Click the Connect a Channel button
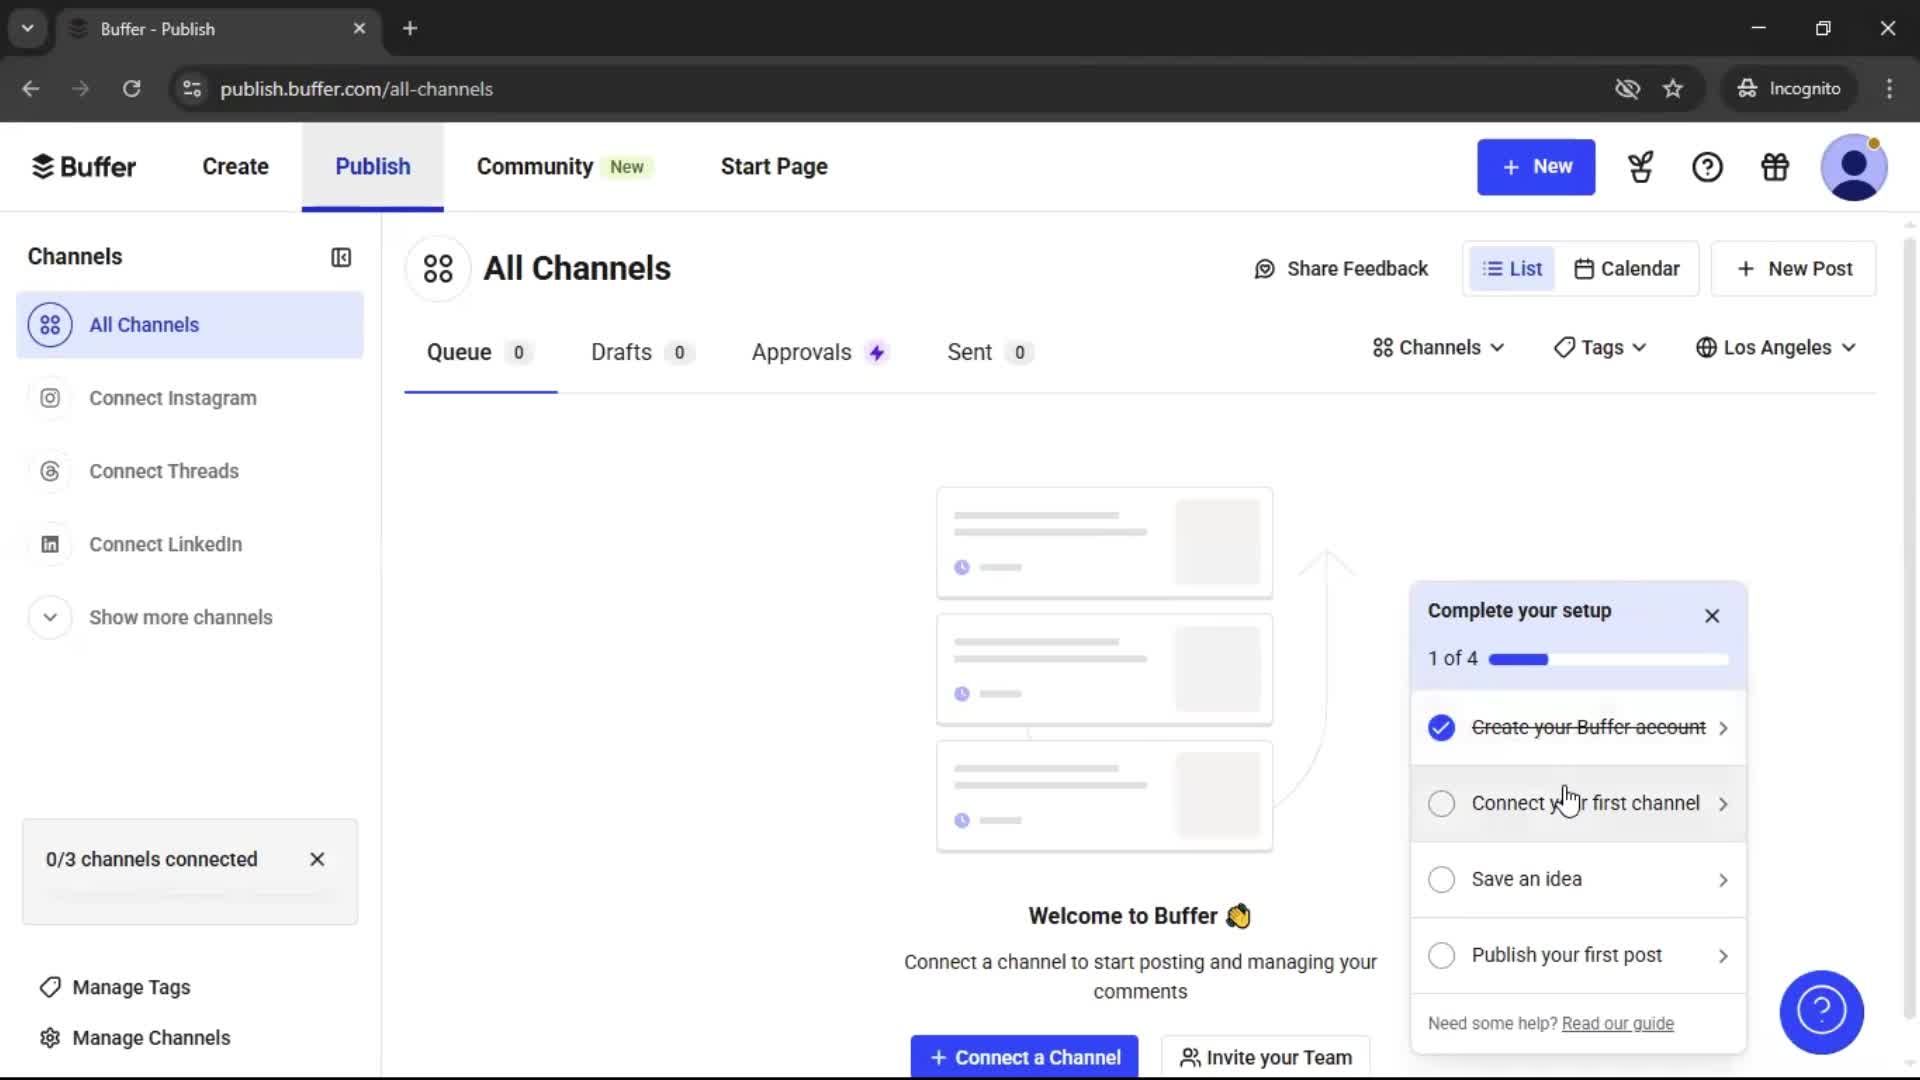Screen dimensions: 1920x1080 pyautogui.click(x=1024, y=1057)
